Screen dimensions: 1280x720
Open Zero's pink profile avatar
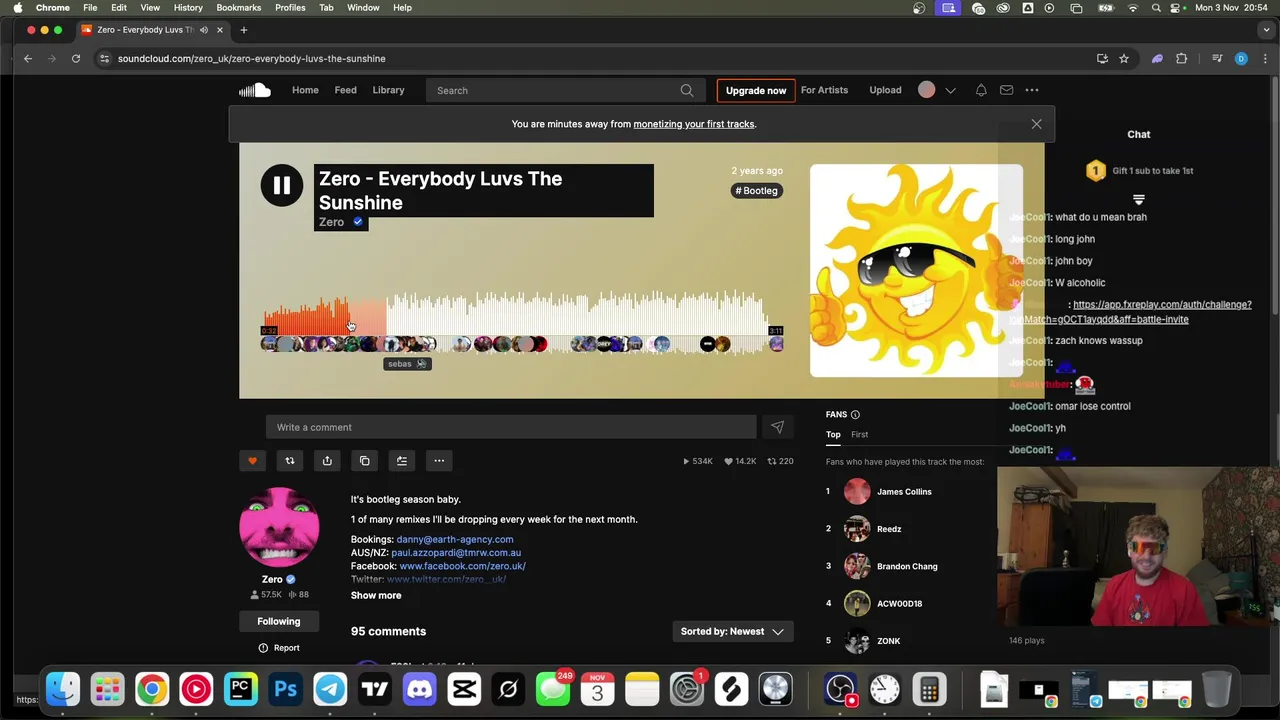(279, 527)
